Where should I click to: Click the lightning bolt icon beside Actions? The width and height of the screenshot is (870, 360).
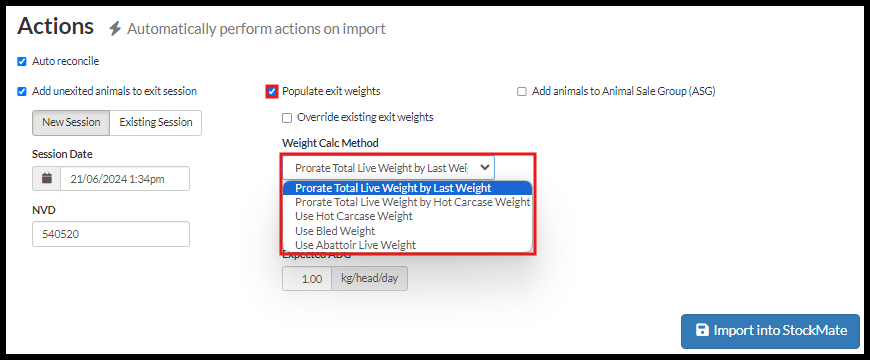pyautogui.click(x=115, y=28)
